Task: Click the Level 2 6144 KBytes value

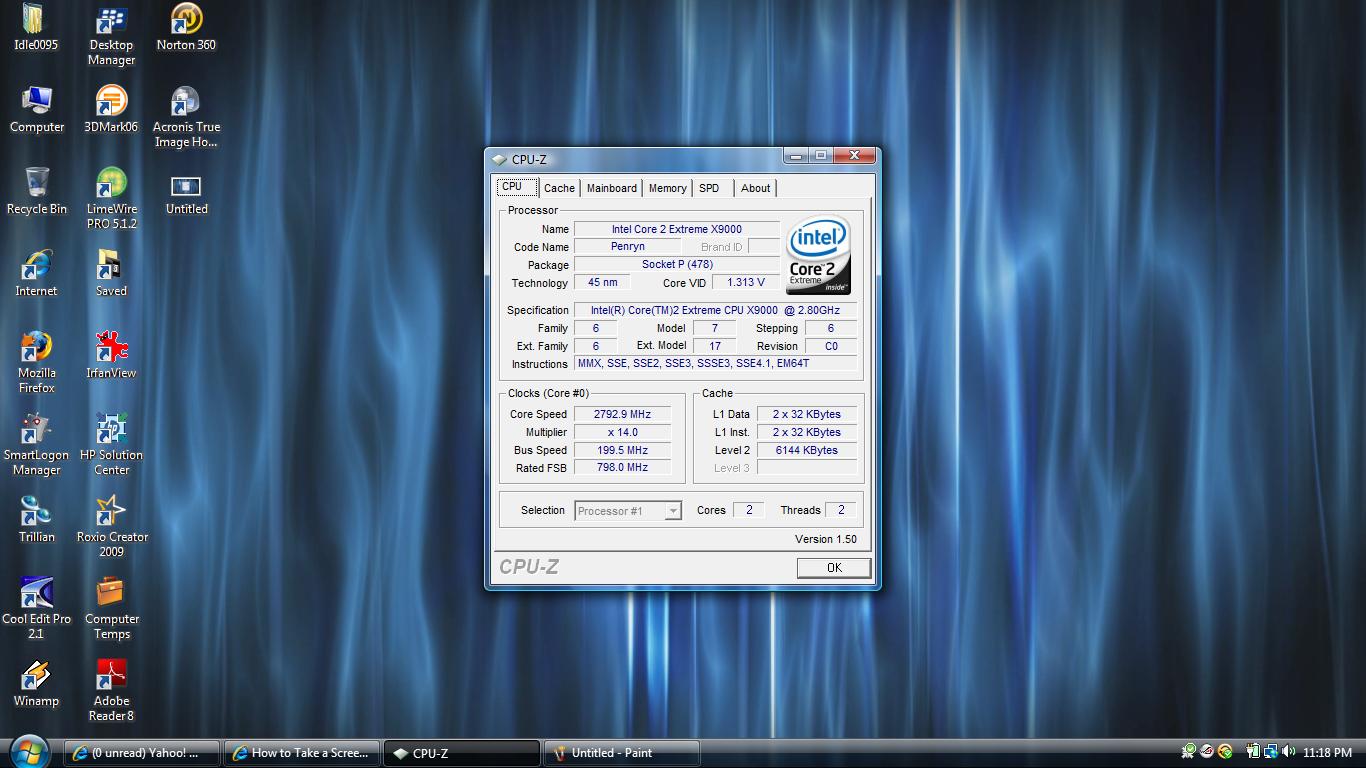Action: point(806,450)
